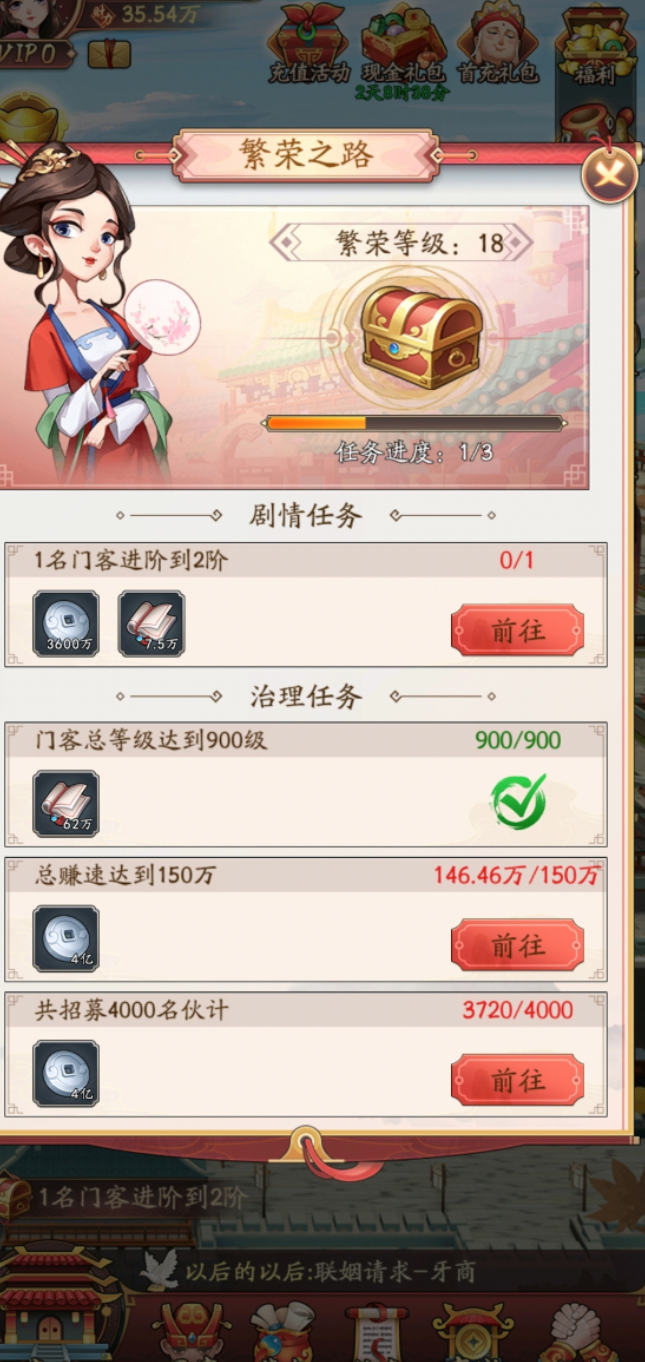This screenshot has height=1362, width=645.
Task: Click 前往 for 共招募4000名伙计 task
Action: tap(517, 1080)
